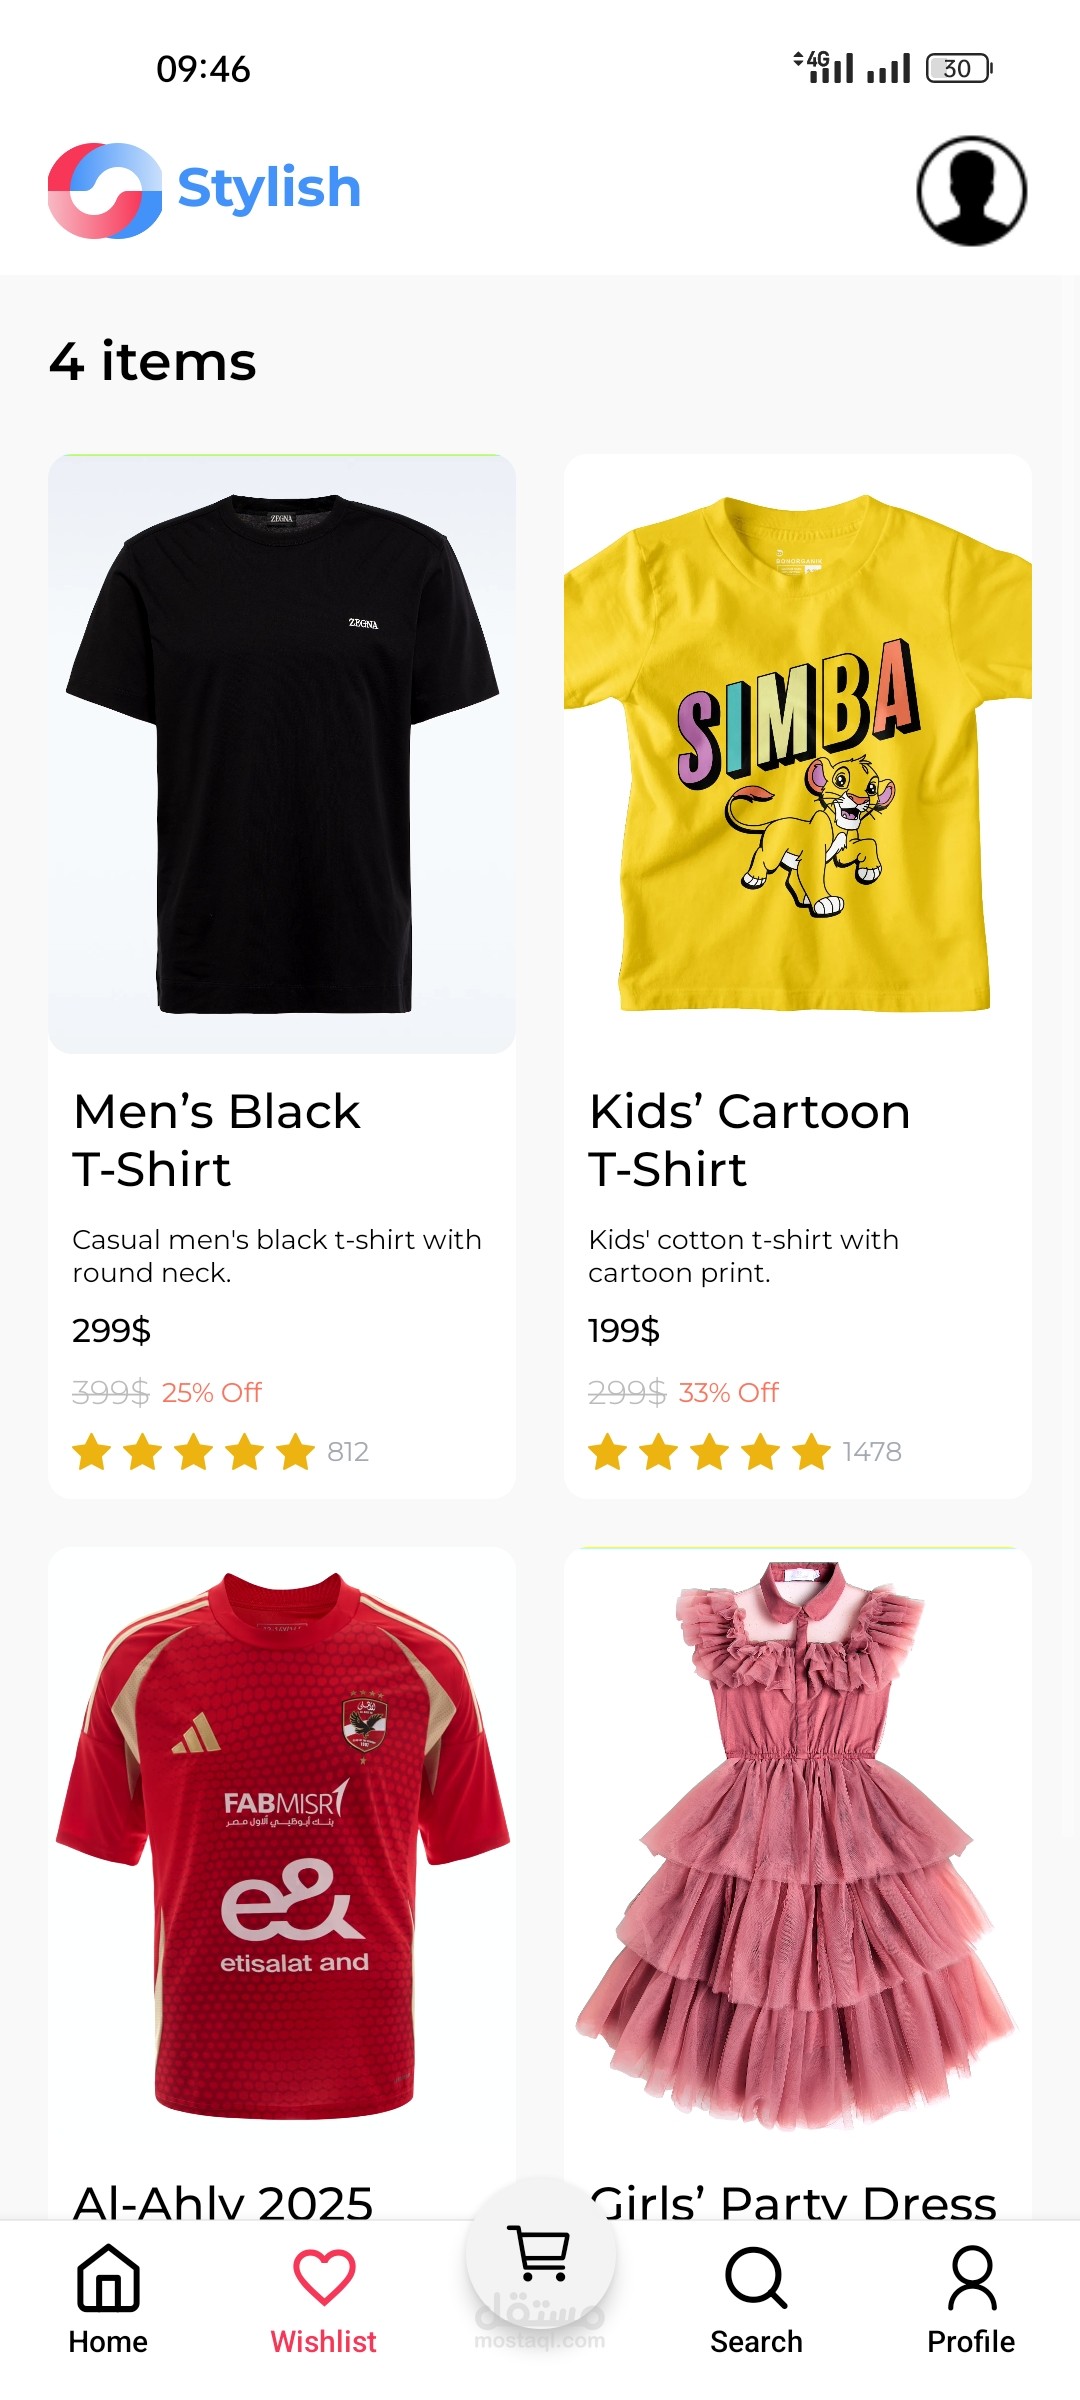Open the yellow Simba t-shirt image

pyautogui.click(x=797, y=754)
